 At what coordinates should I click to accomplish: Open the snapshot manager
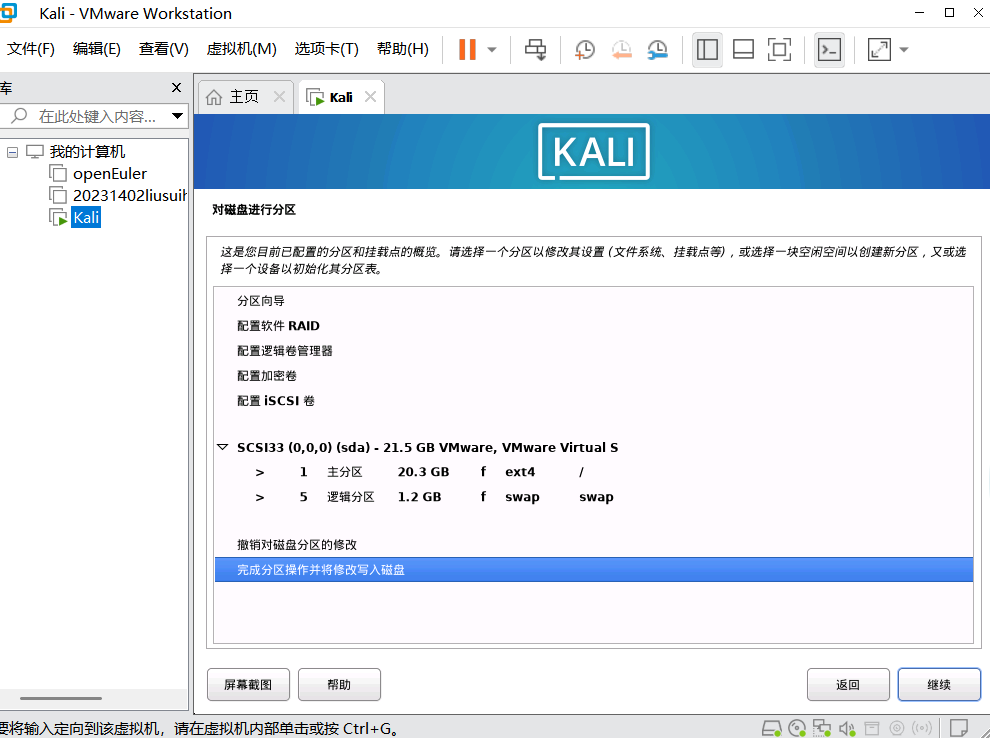[657, 49]
